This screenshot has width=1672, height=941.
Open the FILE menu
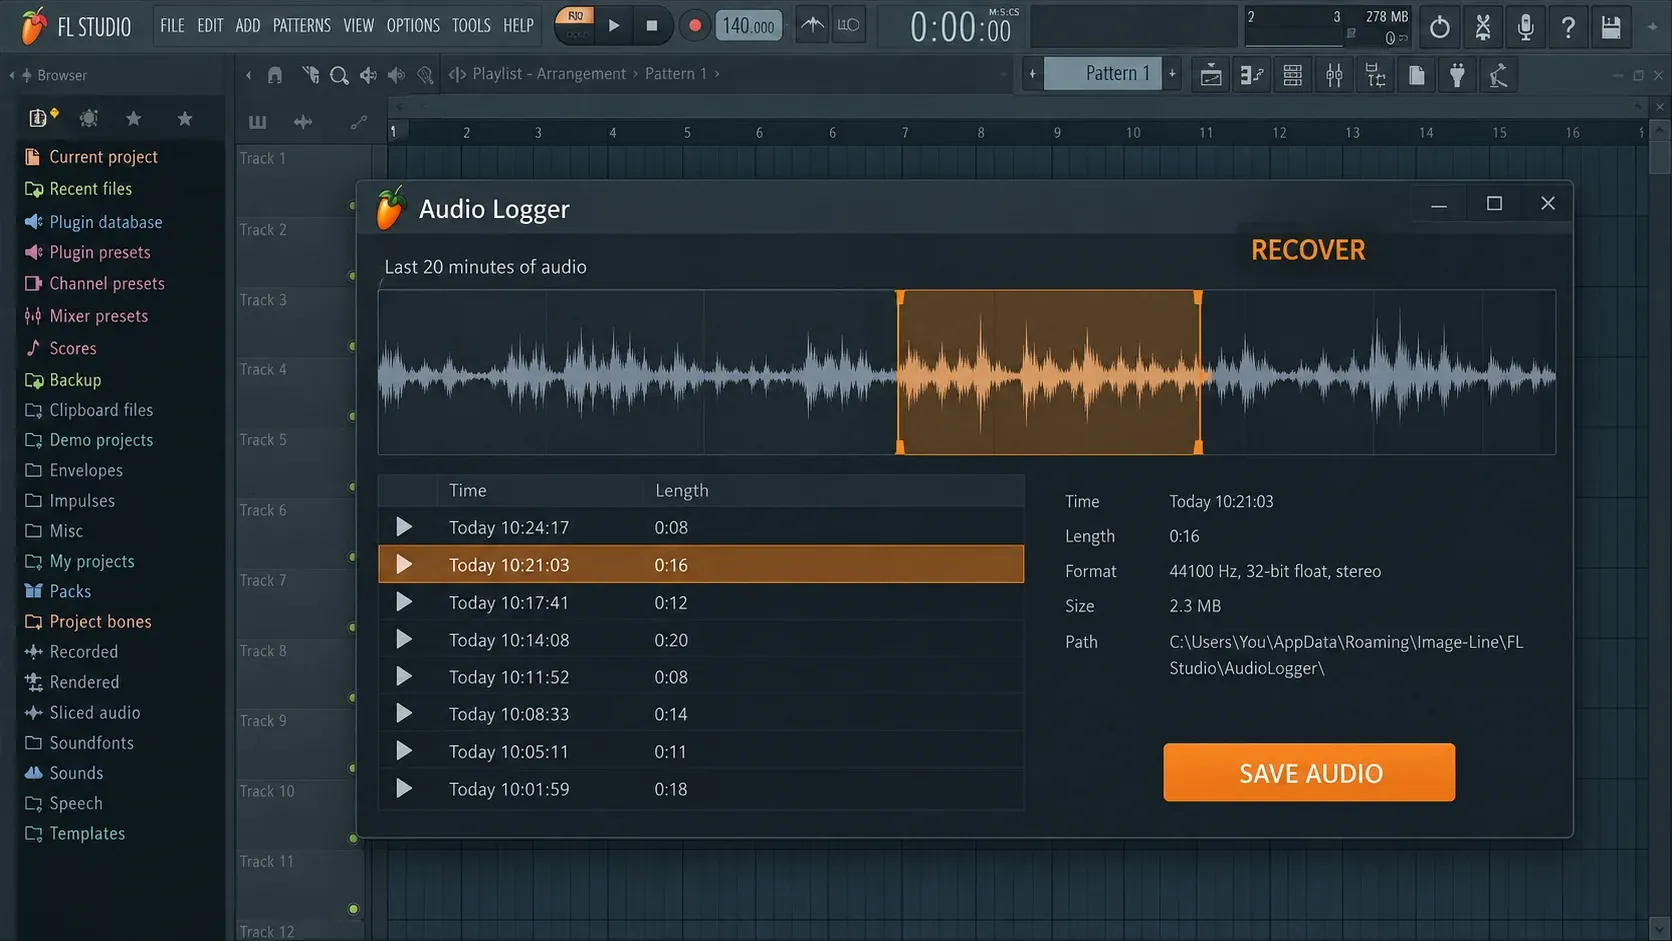pos(172,26)
